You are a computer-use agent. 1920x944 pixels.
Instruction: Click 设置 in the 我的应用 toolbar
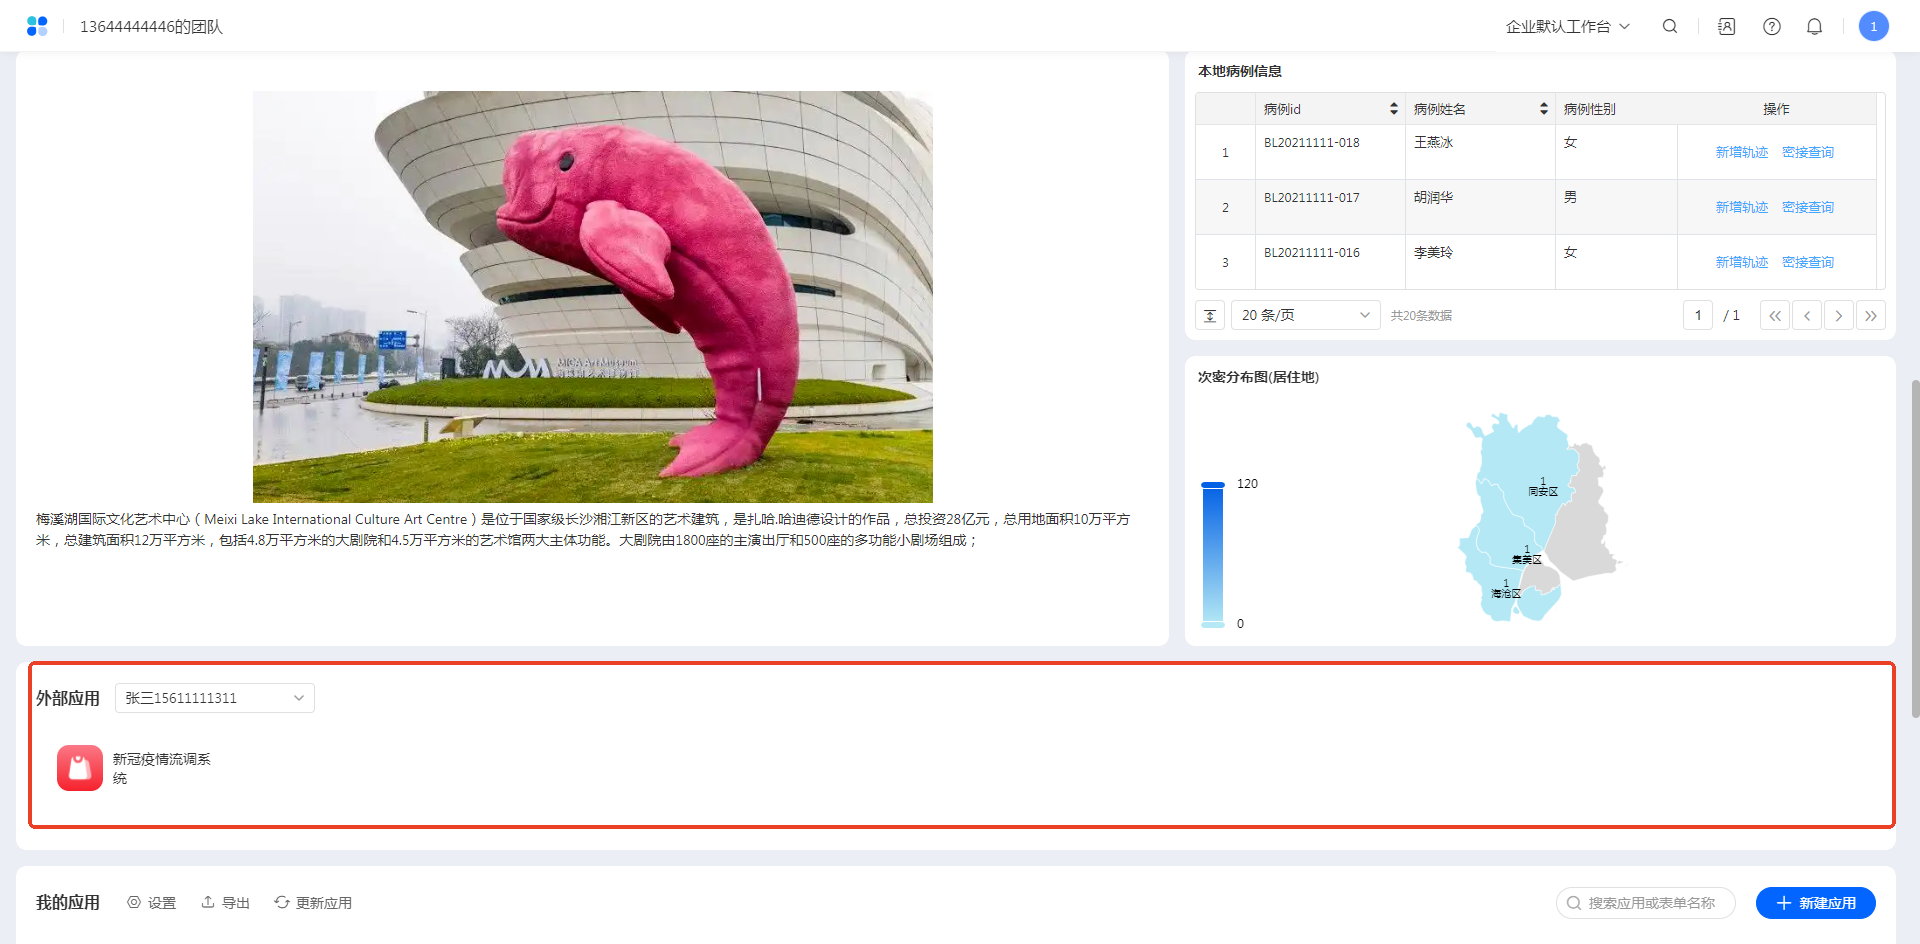point(152,903)
